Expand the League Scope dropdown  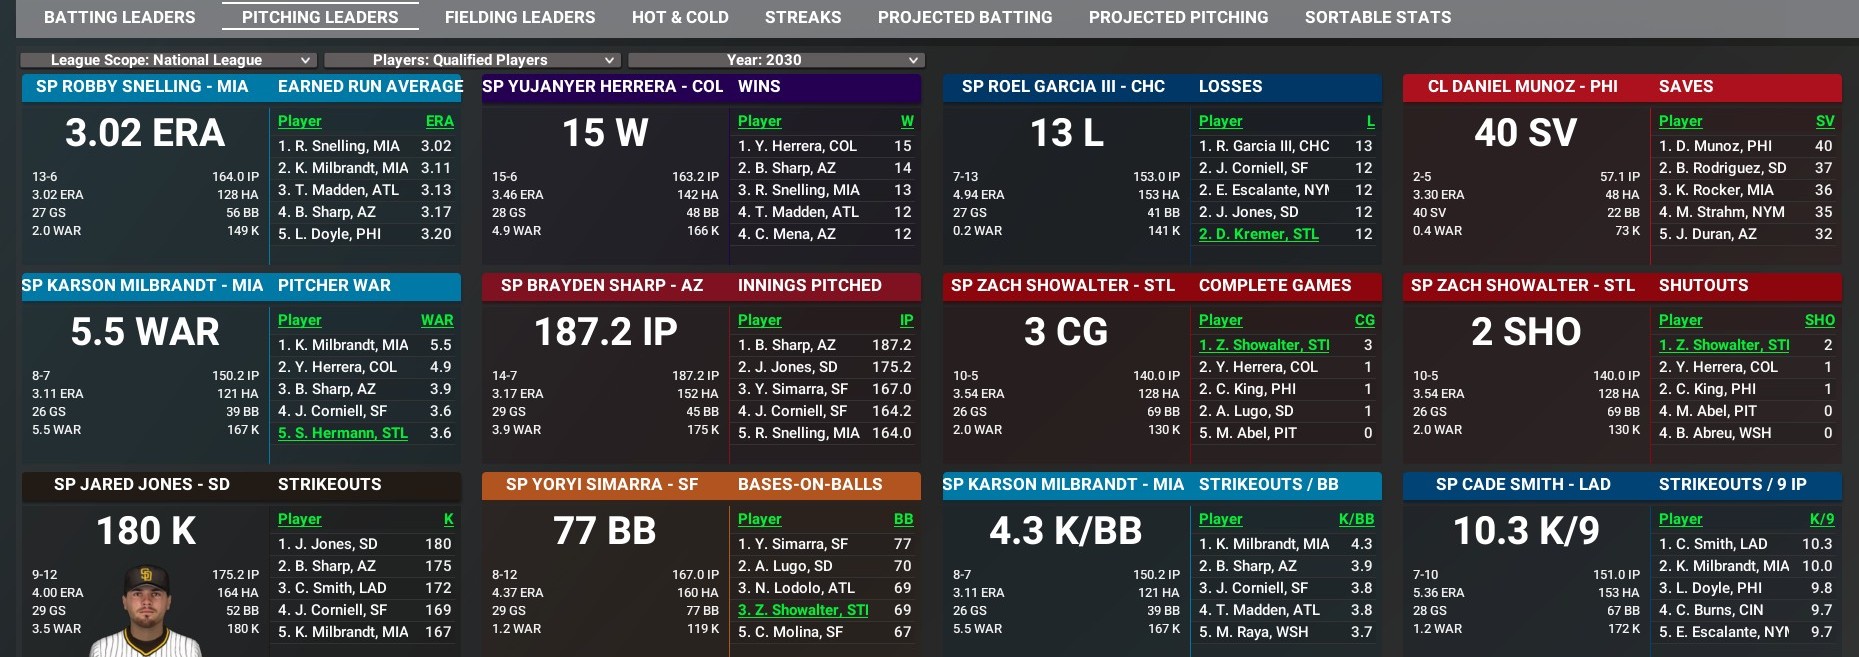168,60
